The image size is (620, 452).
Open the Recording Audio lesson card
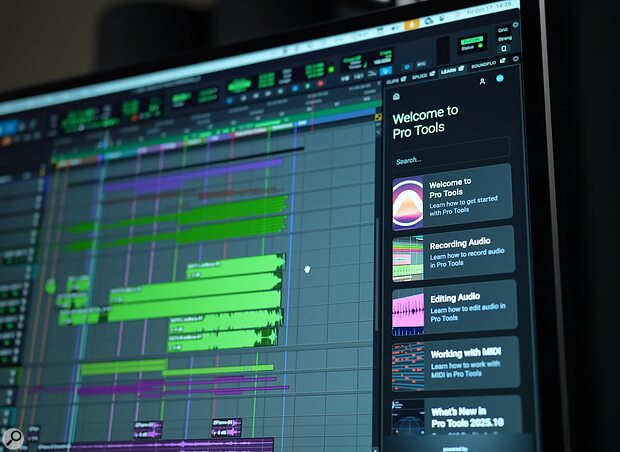pos(454,253)
